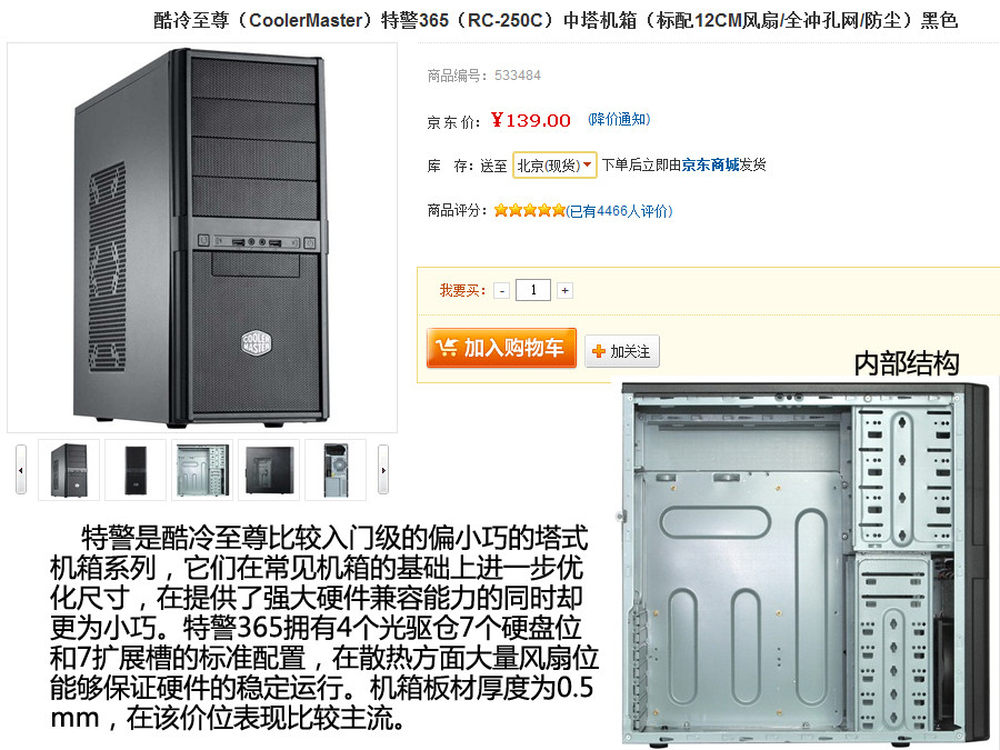Click the right arrow of the thumbnail strip
Image resolution: width=1000 pixels, height=750 pixels.
[x=383, y=469]
